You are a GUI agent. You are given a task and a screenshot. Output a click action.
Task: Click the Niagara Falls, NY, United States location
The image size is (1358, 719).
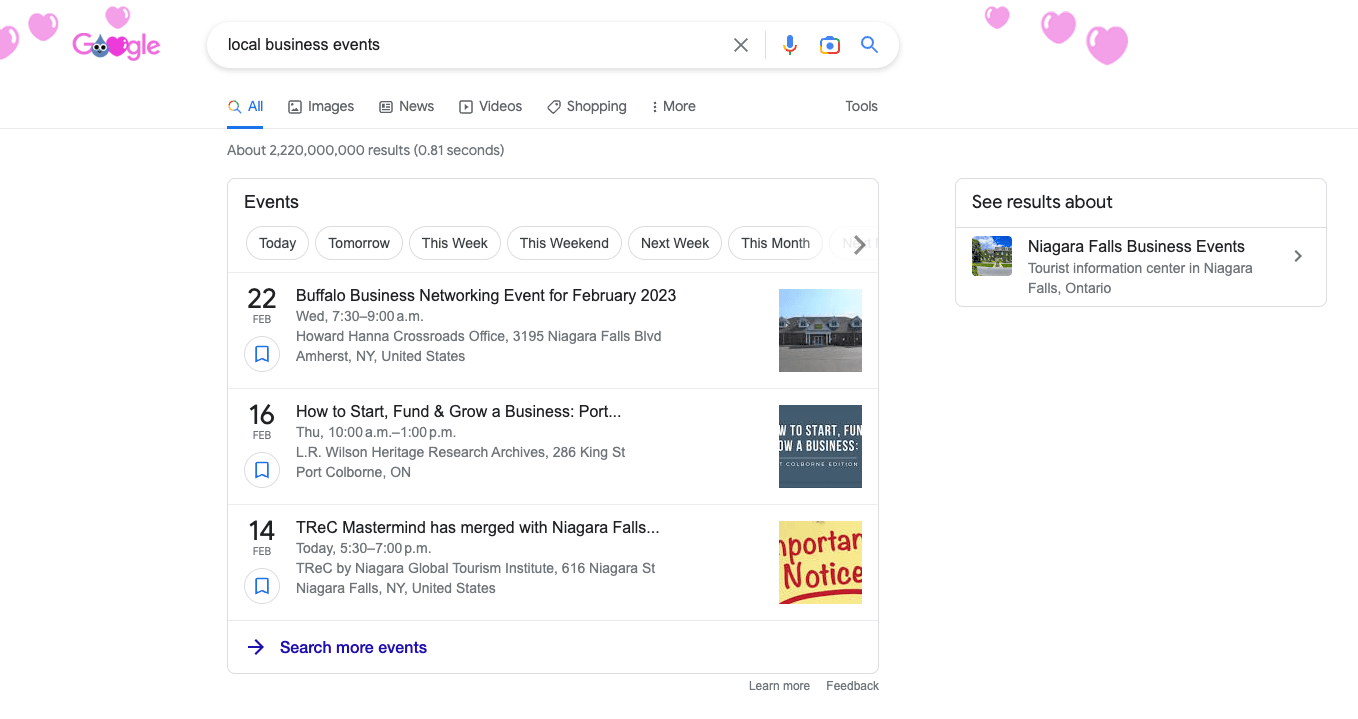point(396,589)
